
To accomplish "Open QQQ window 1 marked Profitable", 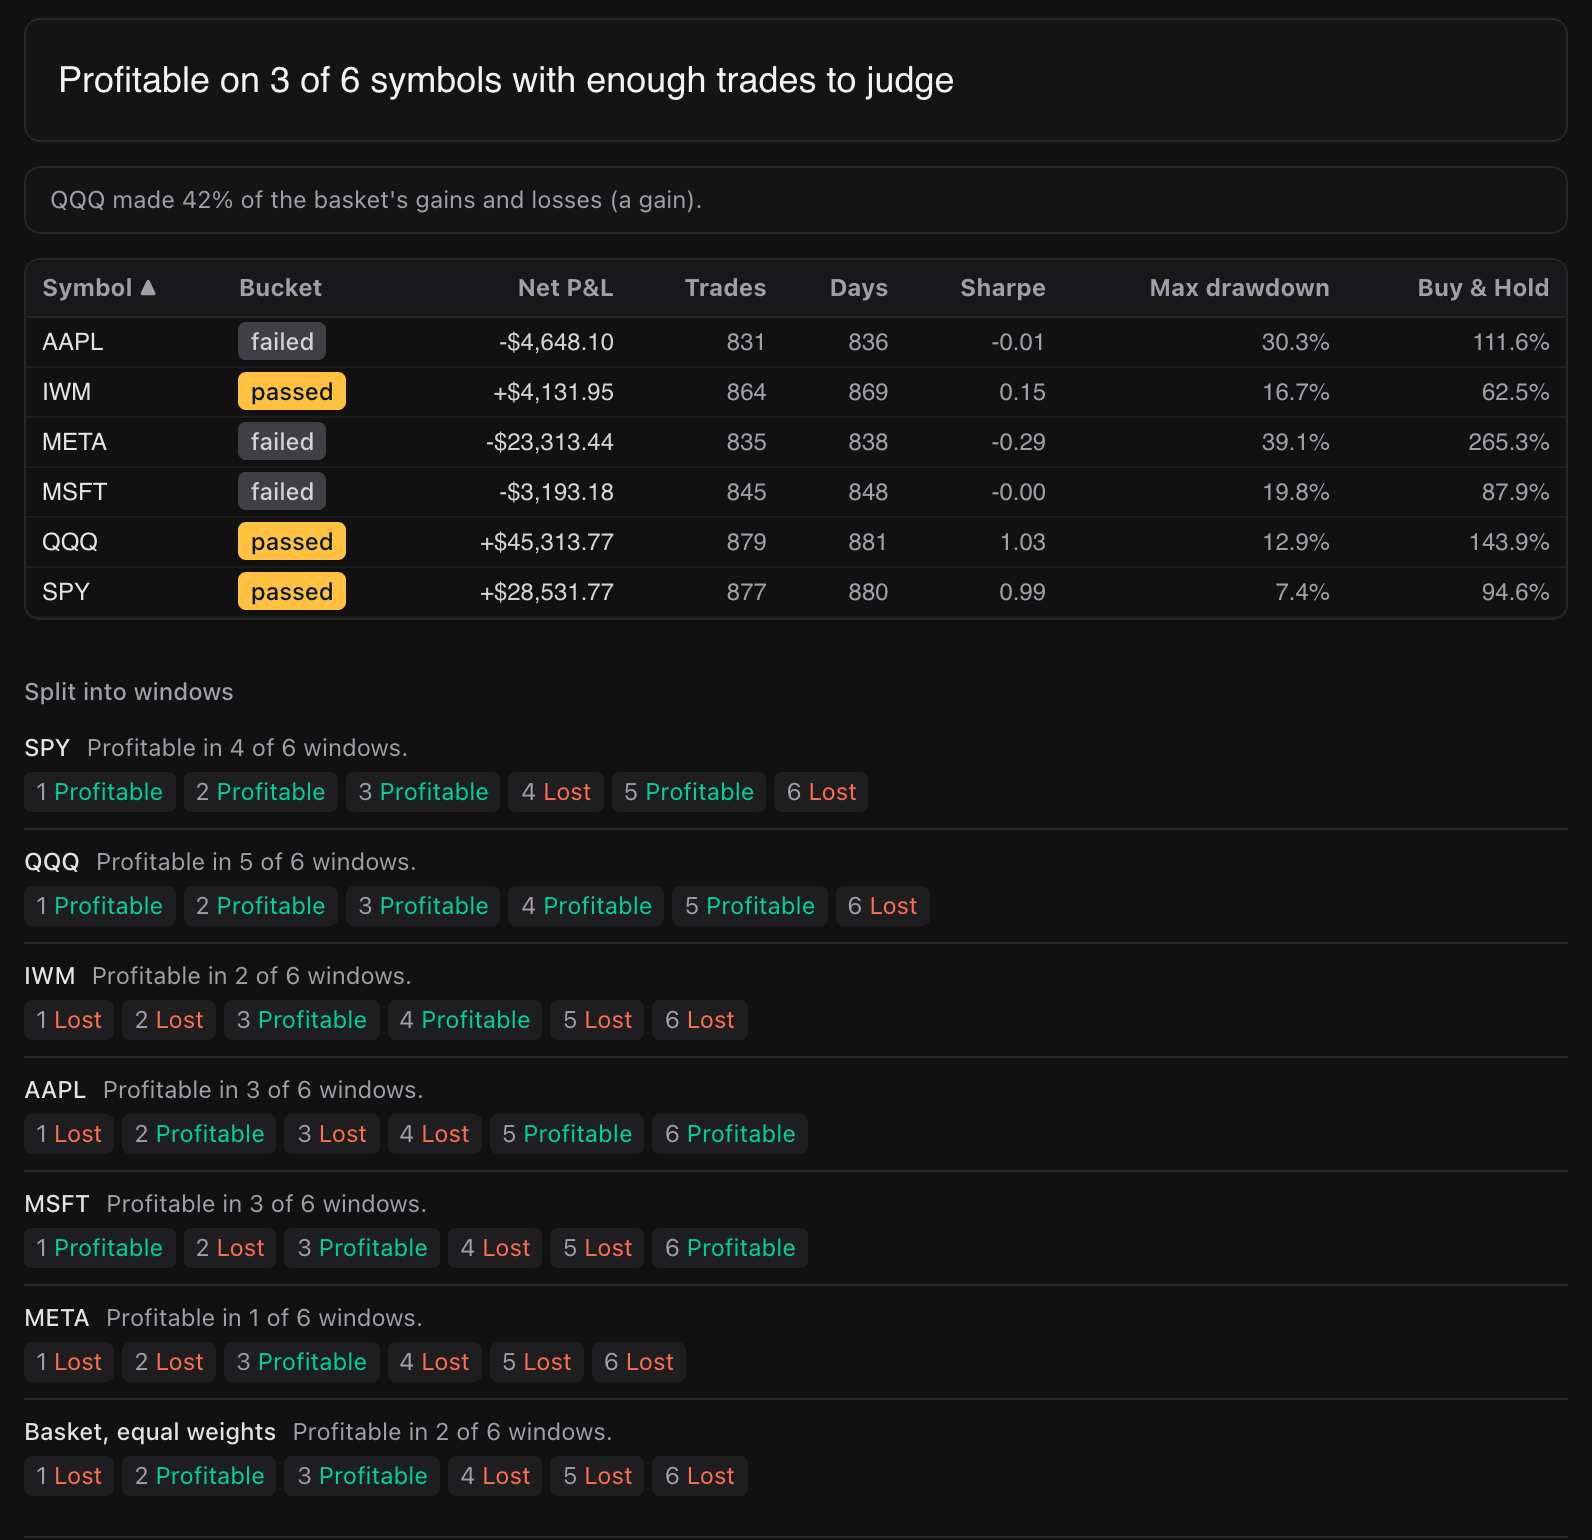I will click(x=100, y=906).
